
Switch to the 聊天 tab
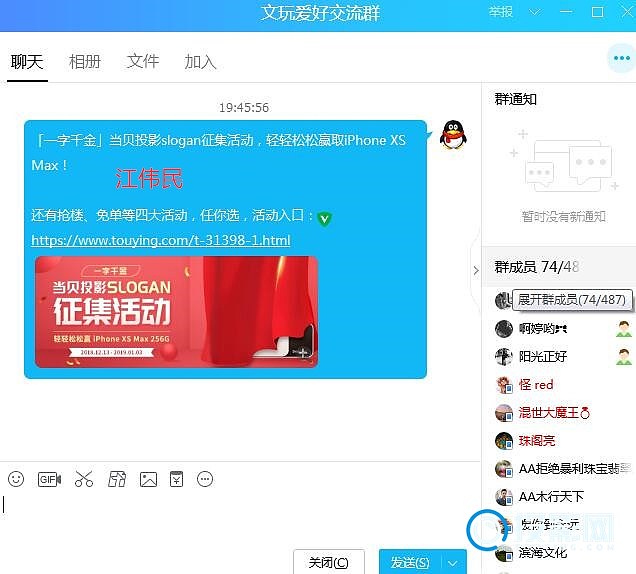[x=27, y=62]
